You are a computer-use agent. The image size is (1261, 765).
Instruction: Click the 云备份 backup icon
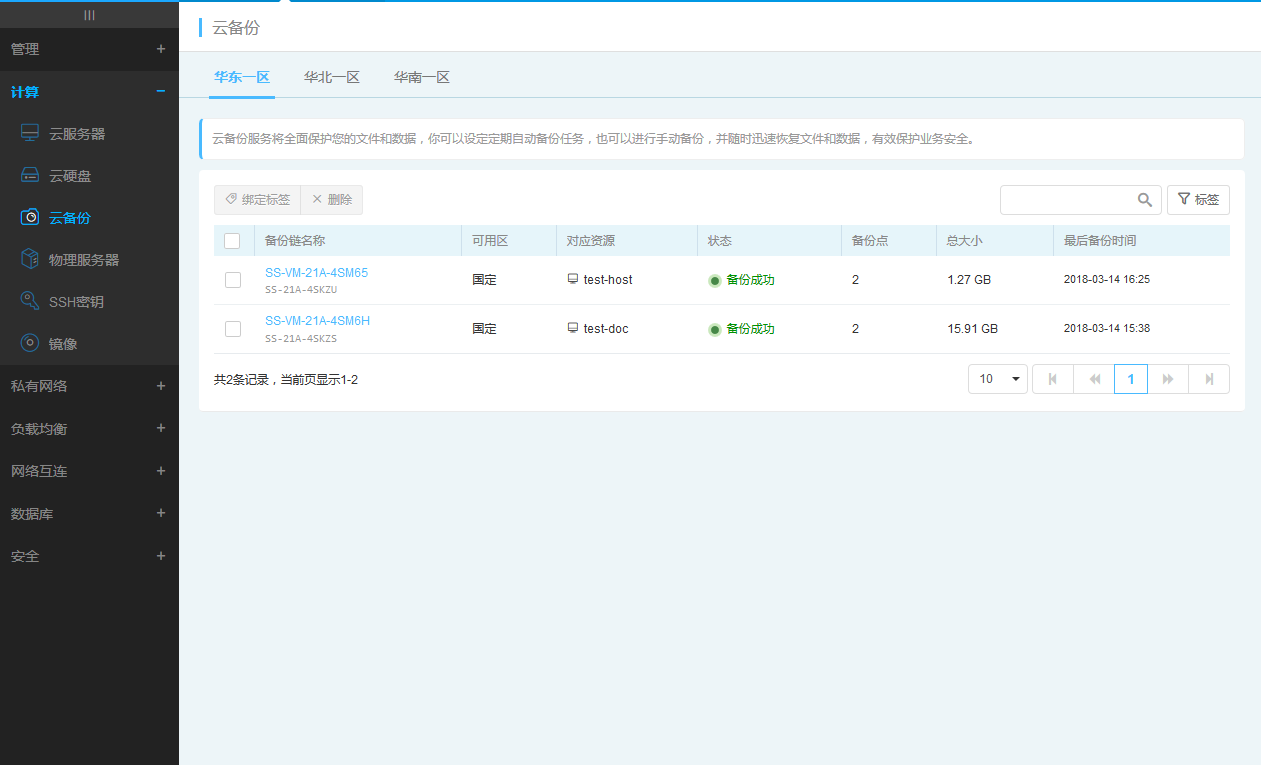(30, 217)
